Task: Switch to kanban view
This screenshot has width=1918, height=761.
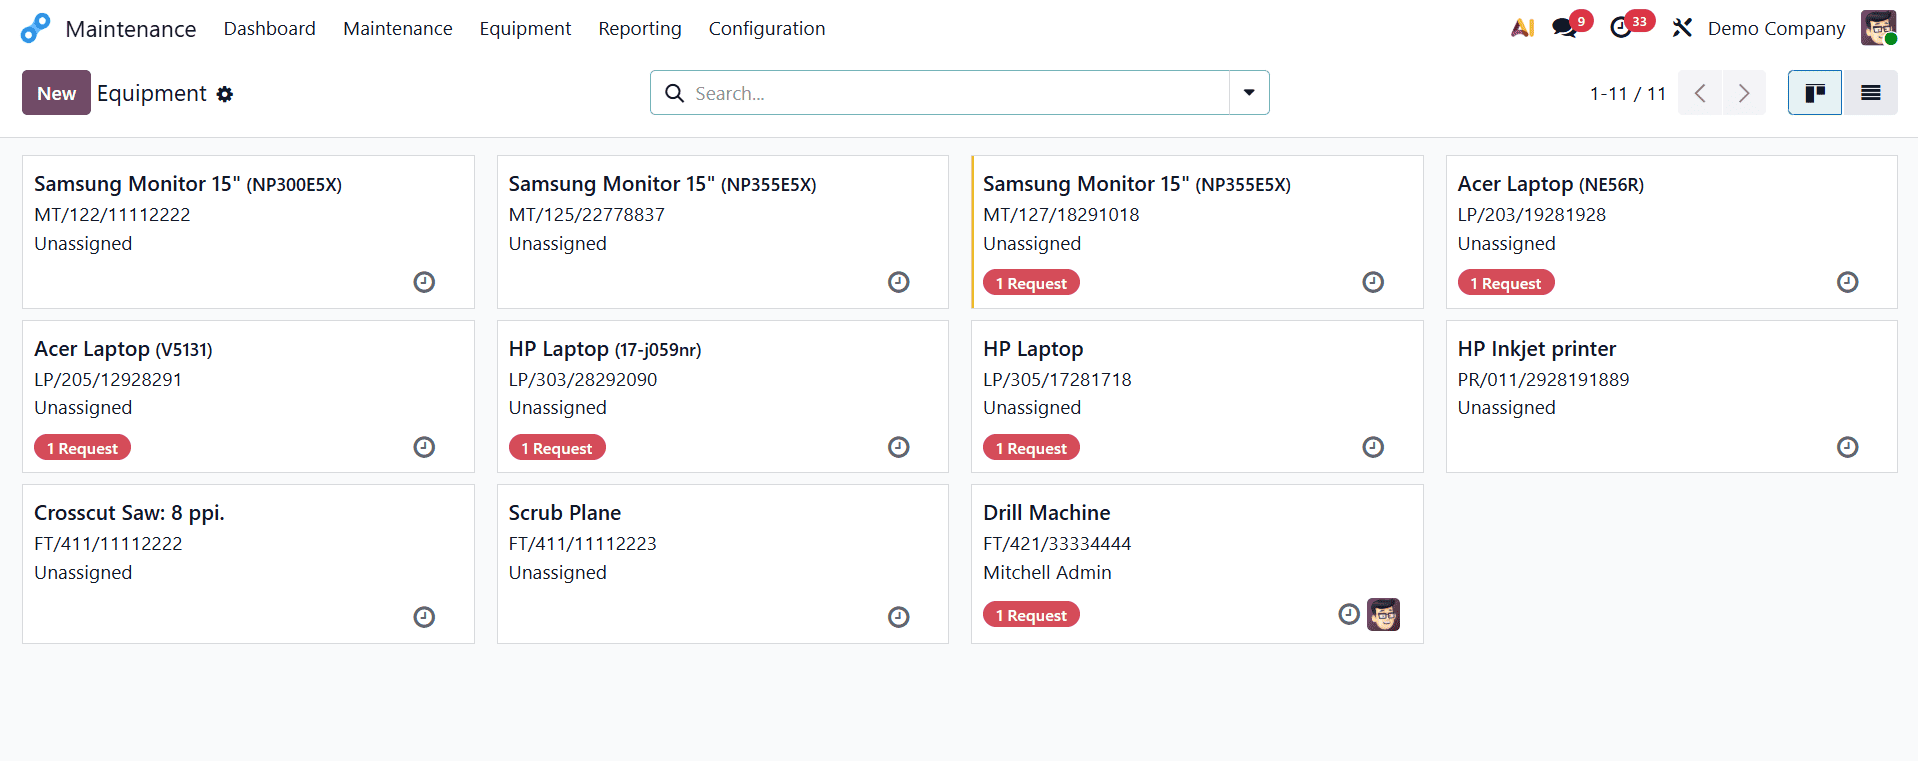Action: point(1815,93)
